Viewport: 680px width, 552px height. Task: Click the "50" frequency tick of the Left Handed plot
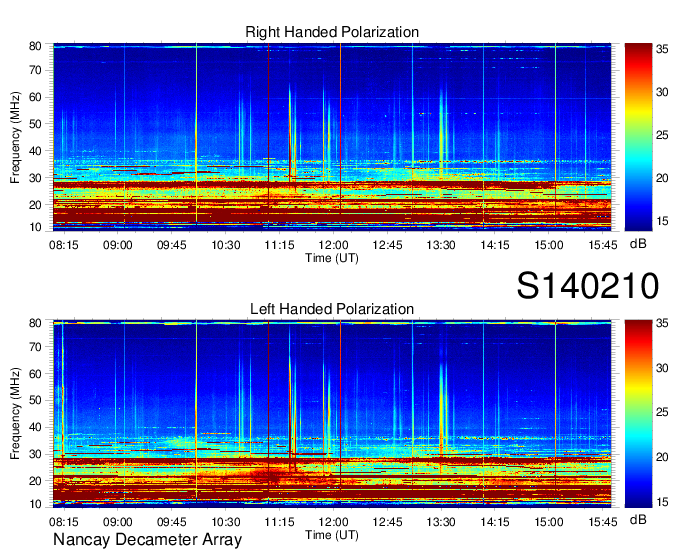tap(35, 400)
